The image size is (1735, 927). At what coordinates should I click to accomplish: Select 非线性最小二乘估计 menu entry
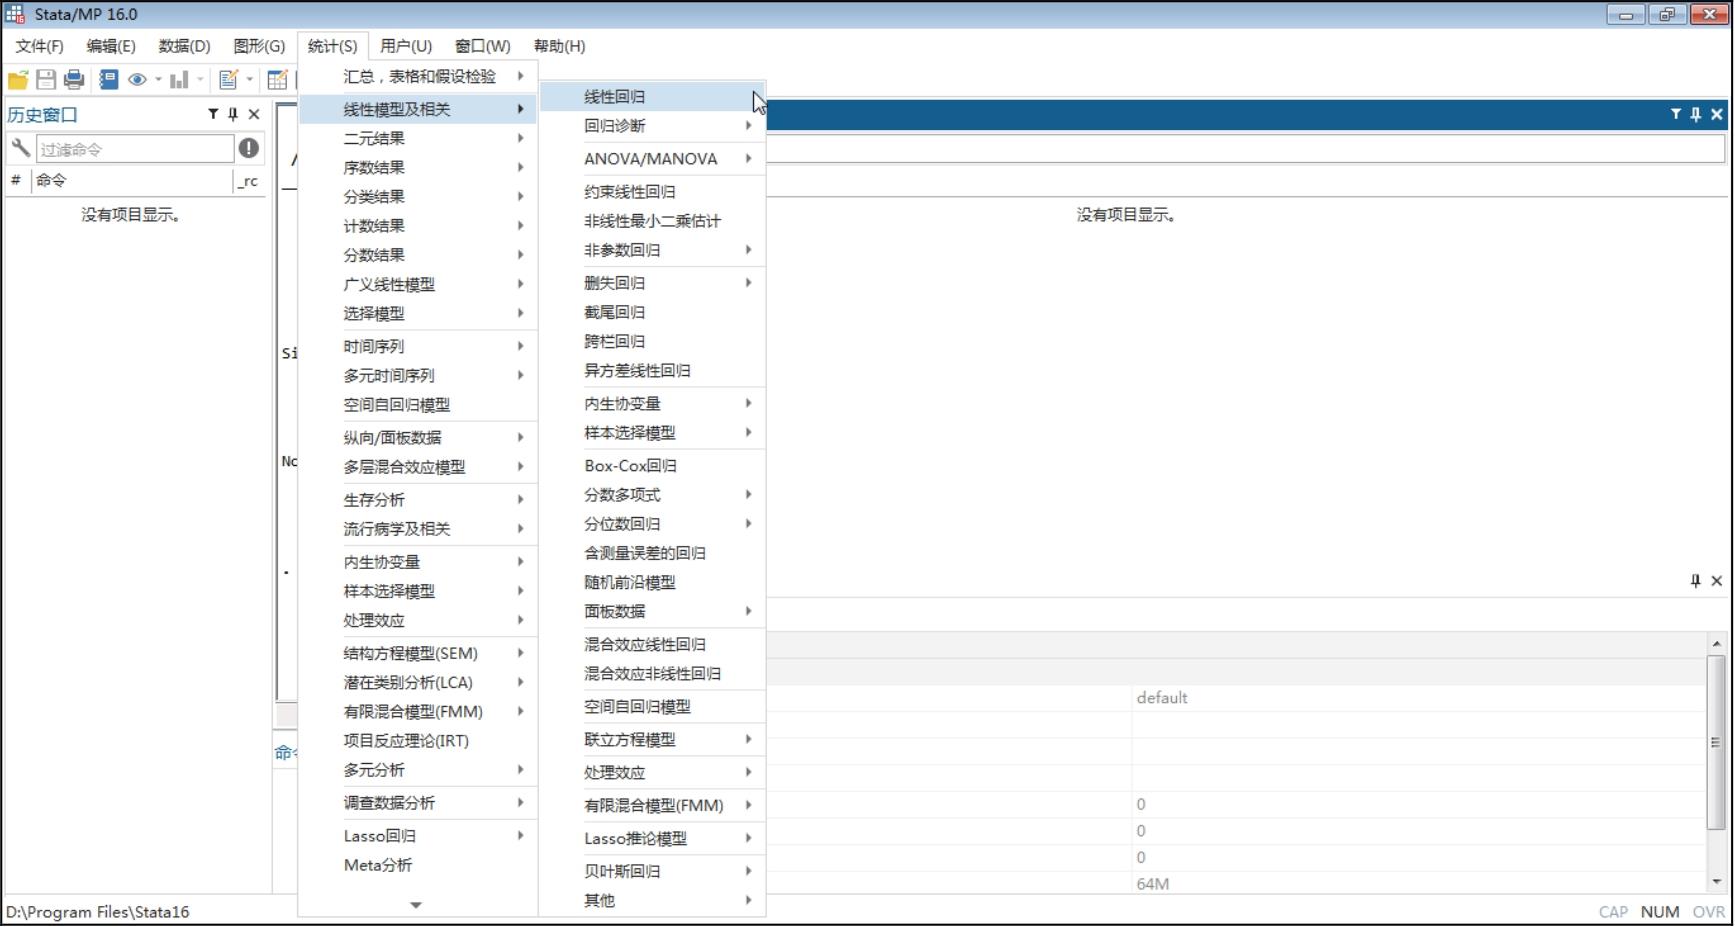pos(653,221)
